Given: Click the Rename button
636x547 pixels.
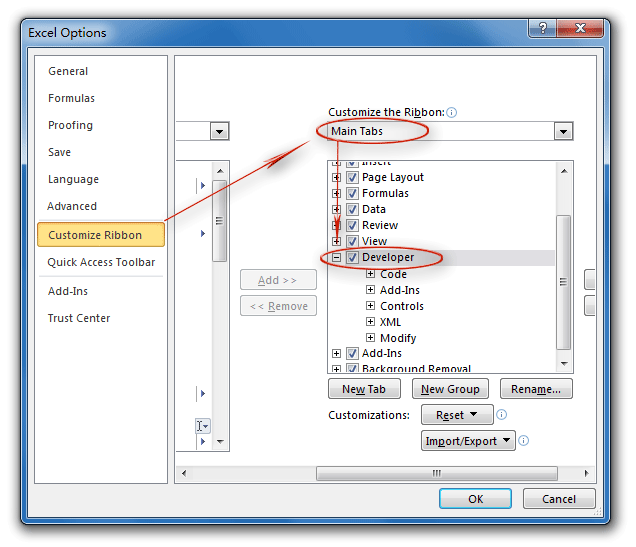Looking at the screenshot, I should 536,389.
